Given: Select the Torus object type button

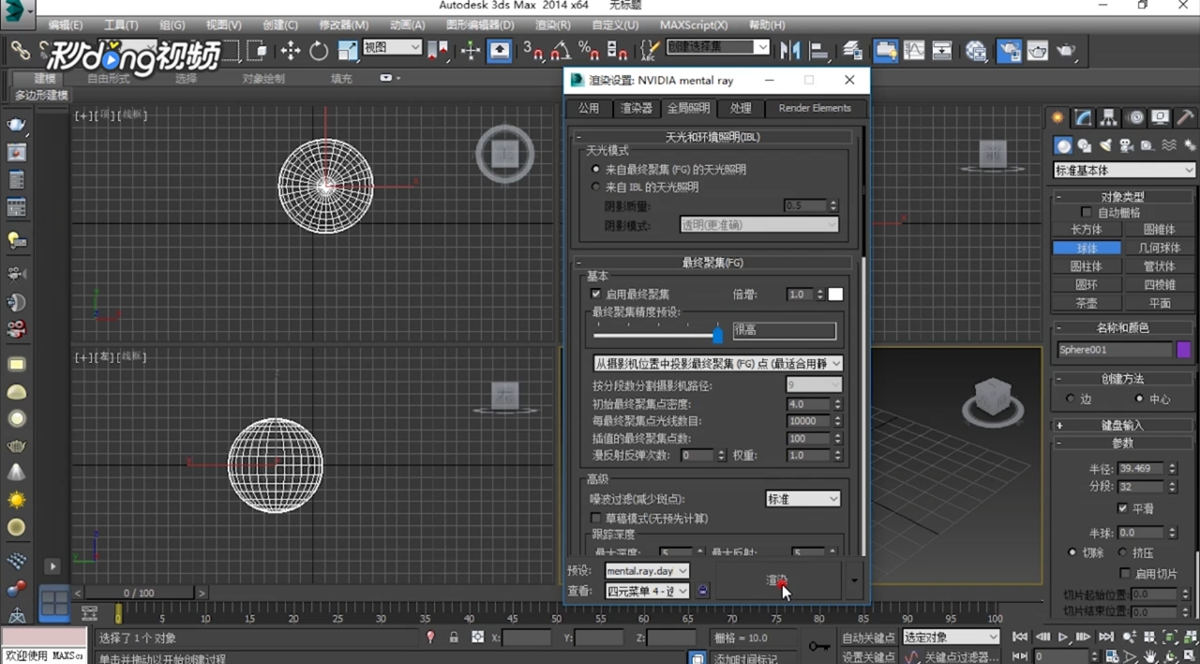Looking at the screenshot, I should [x=1086, y=285].
